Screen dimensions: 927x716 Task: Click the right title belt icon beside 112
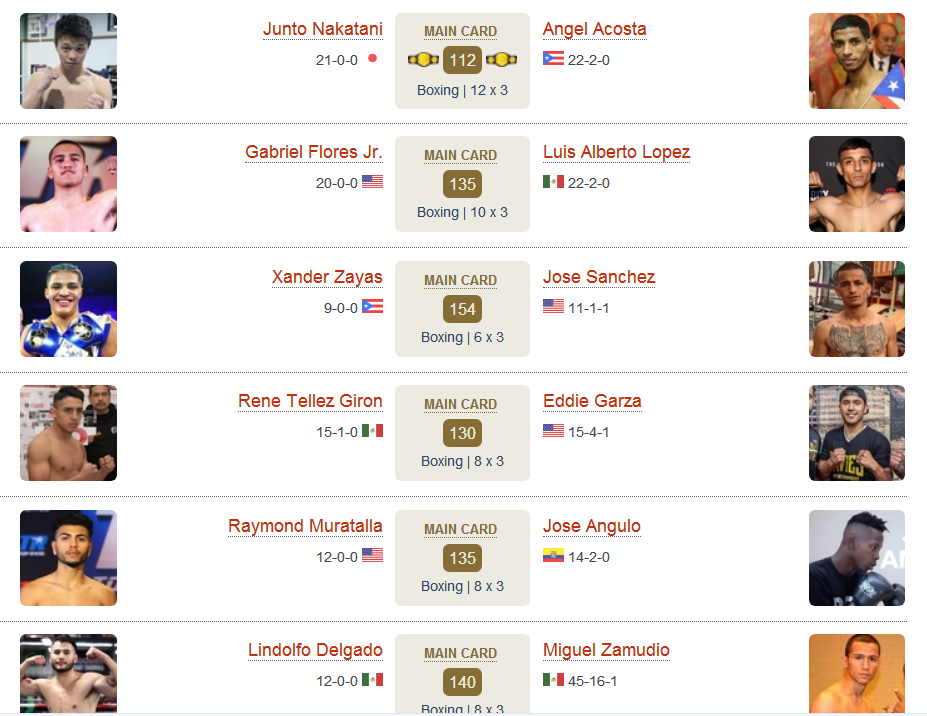[501, 60]
